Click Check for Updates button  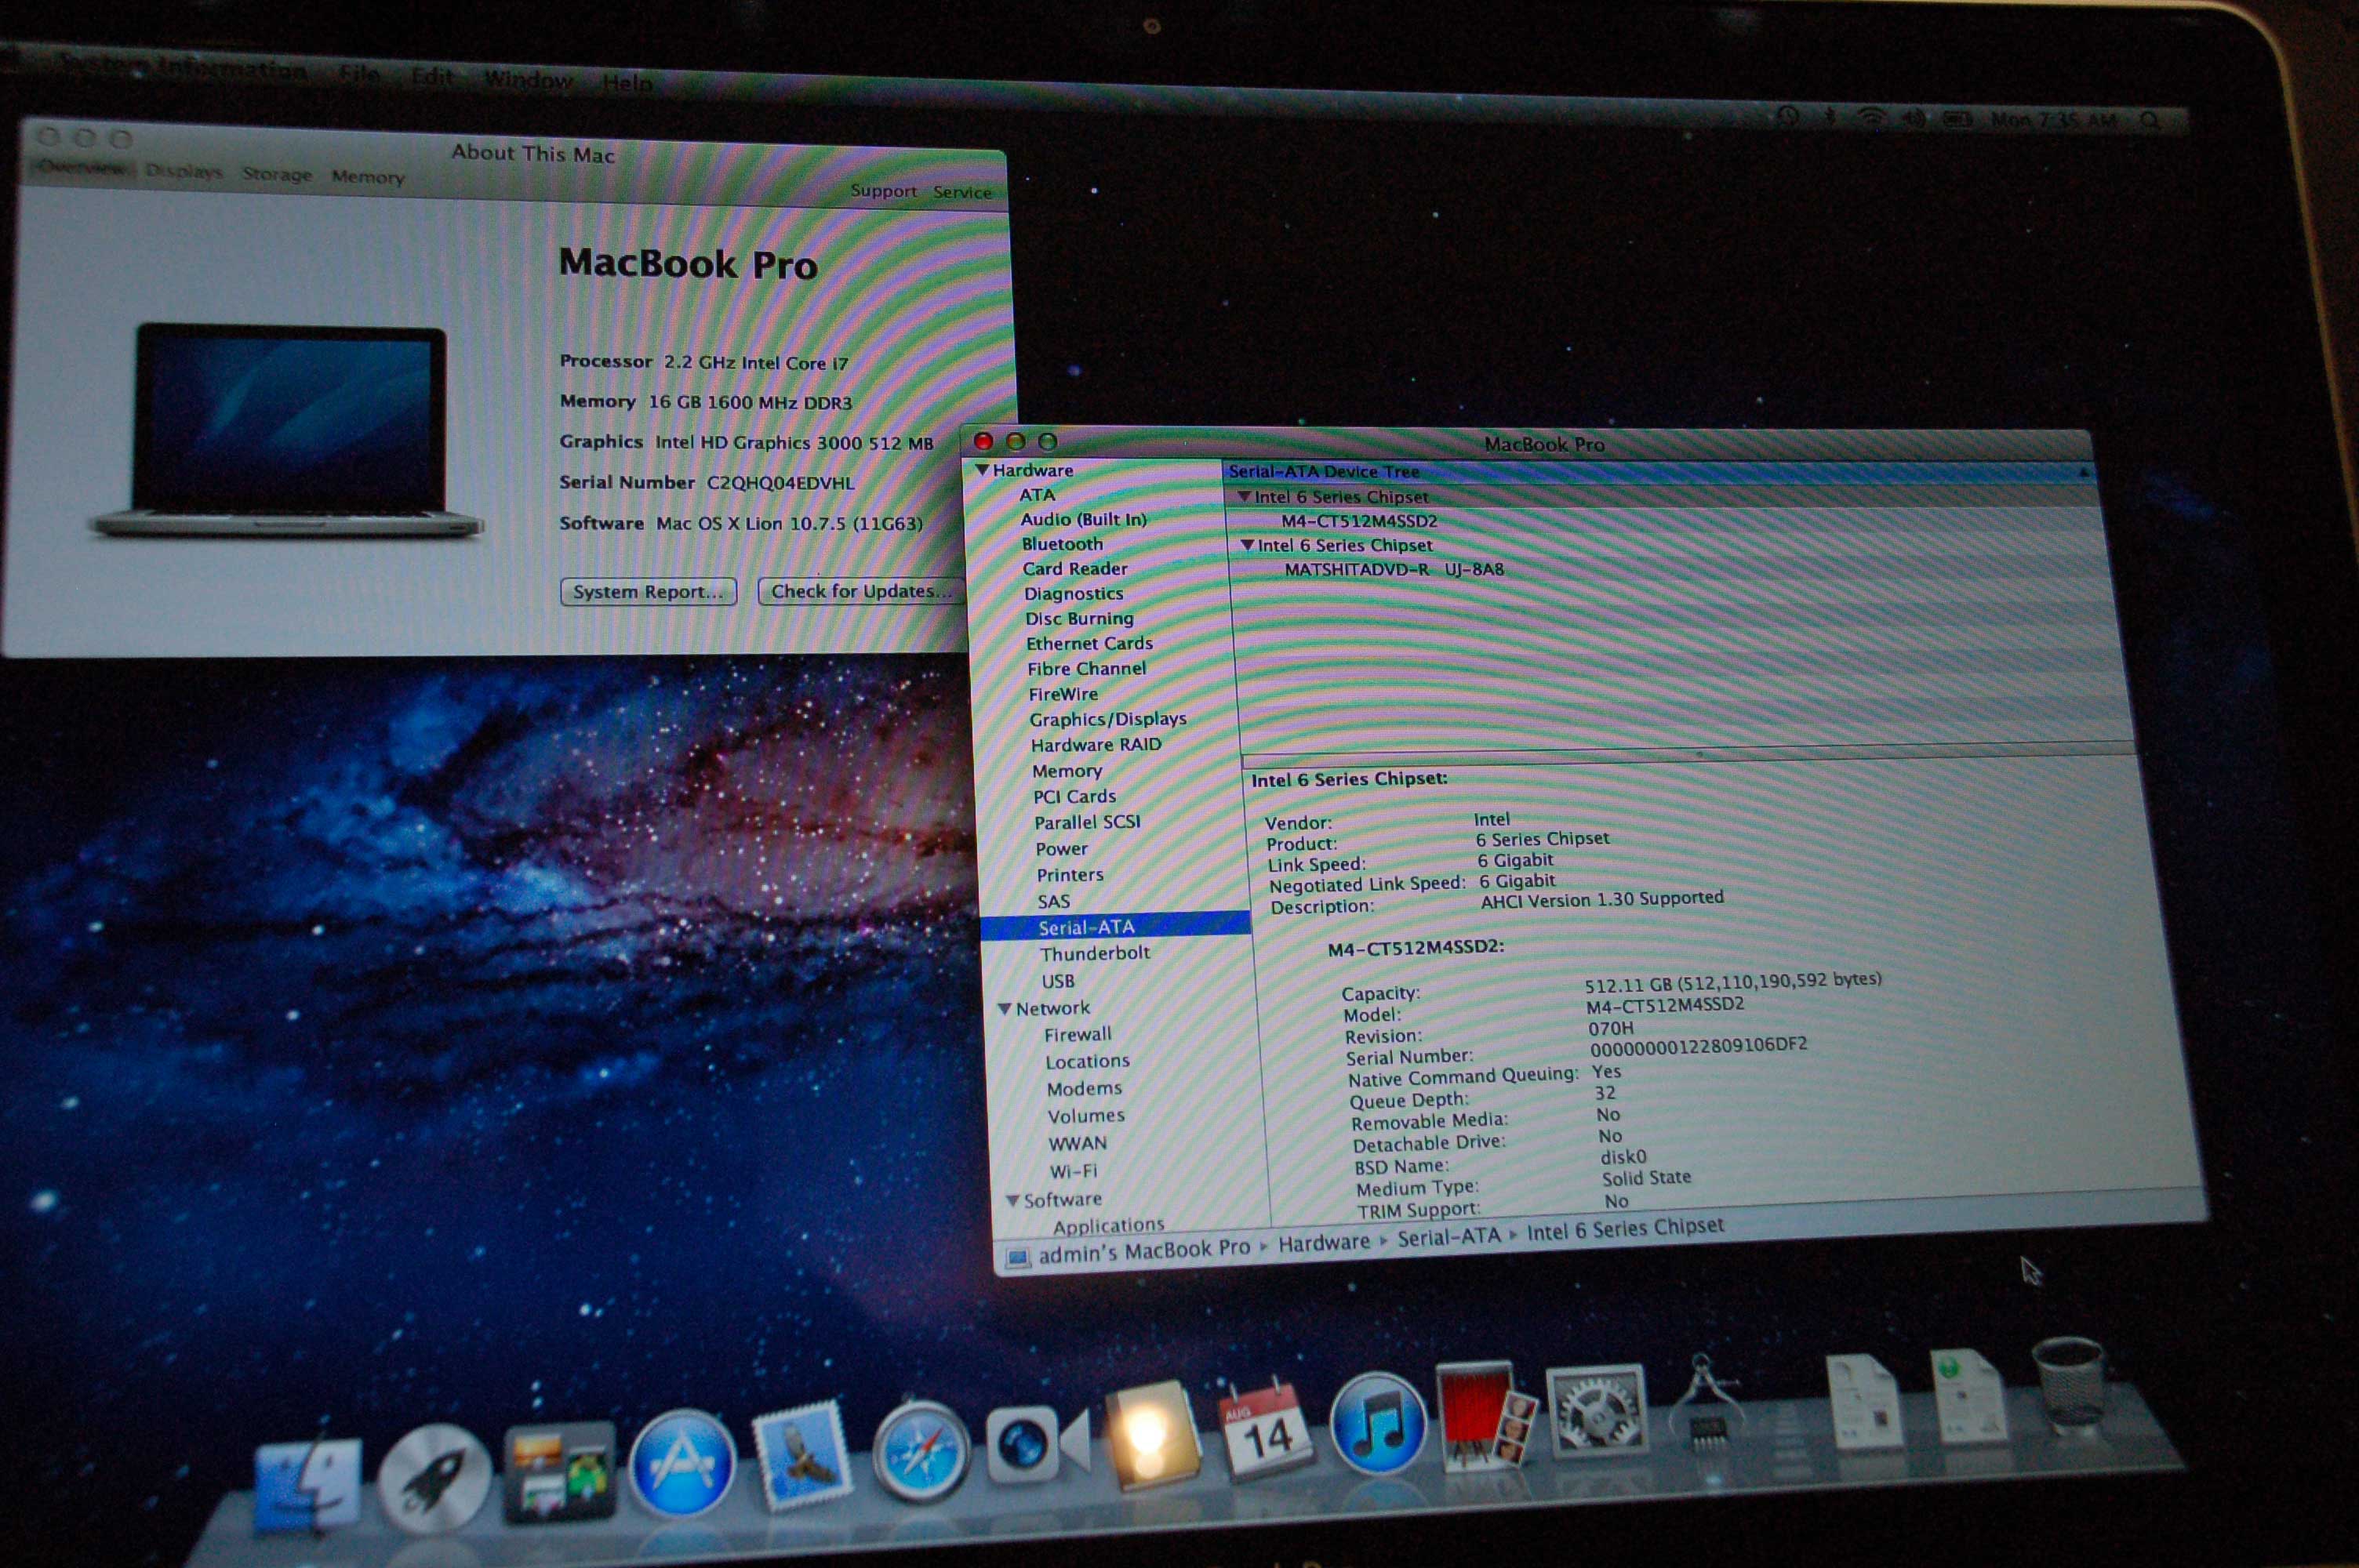(860, 591)
